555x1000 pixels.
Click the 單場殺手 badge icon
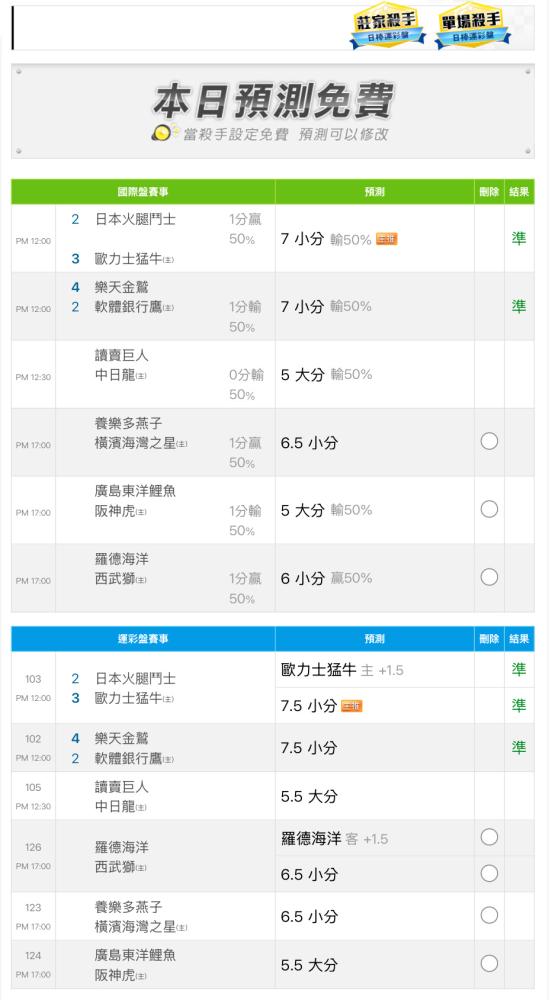click(x=472, y=28)
